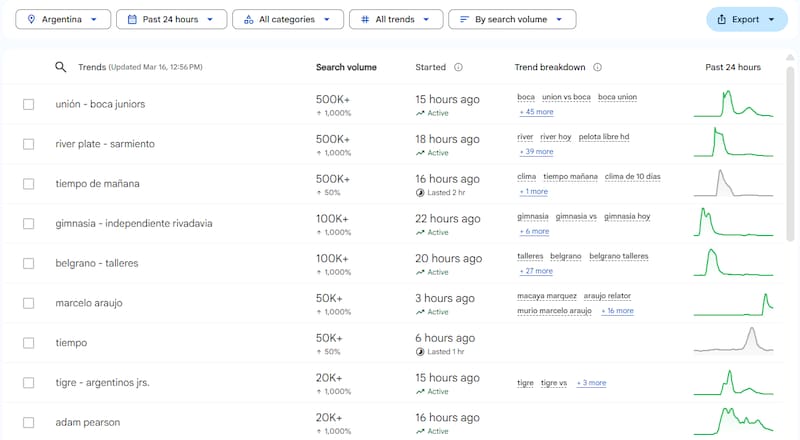Click the Past 24 hours column header
Image resolution: width=800 pixels, height=440 pixels.
tap(733, 67)
